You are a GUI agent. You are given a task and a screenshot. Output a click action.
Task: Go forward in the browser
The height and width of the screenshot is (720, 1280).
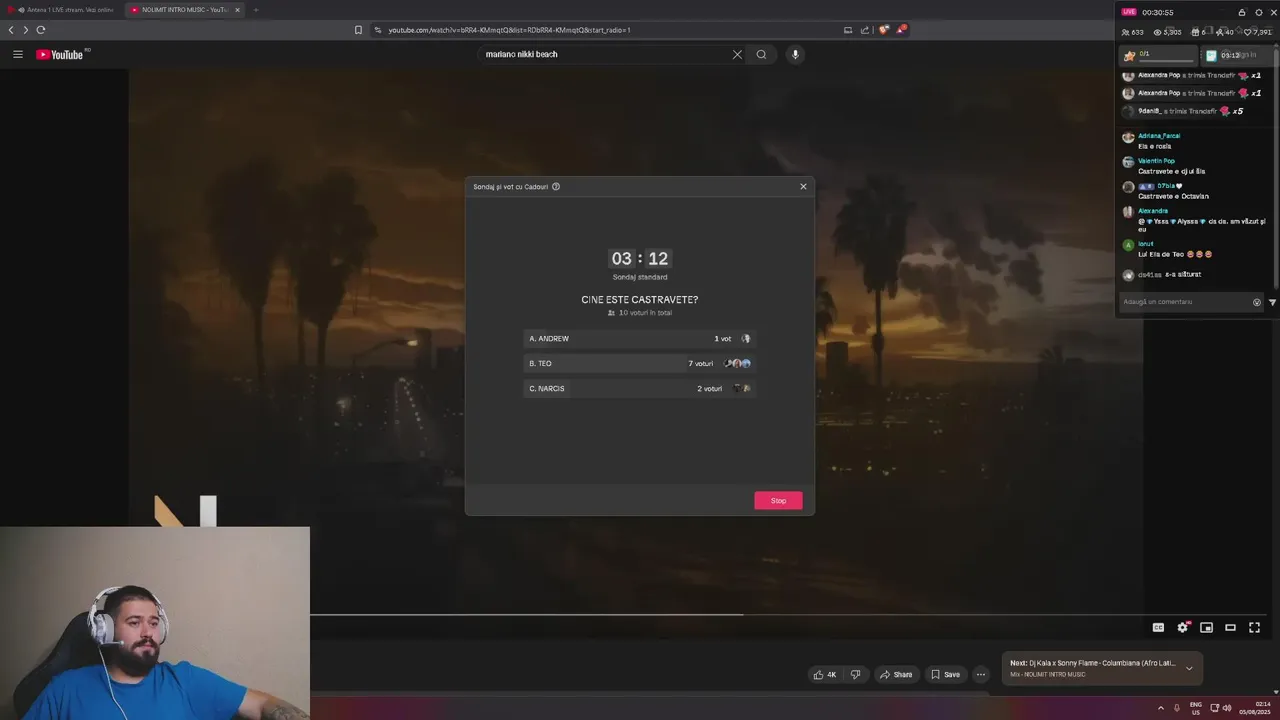[x=25, y=30]
